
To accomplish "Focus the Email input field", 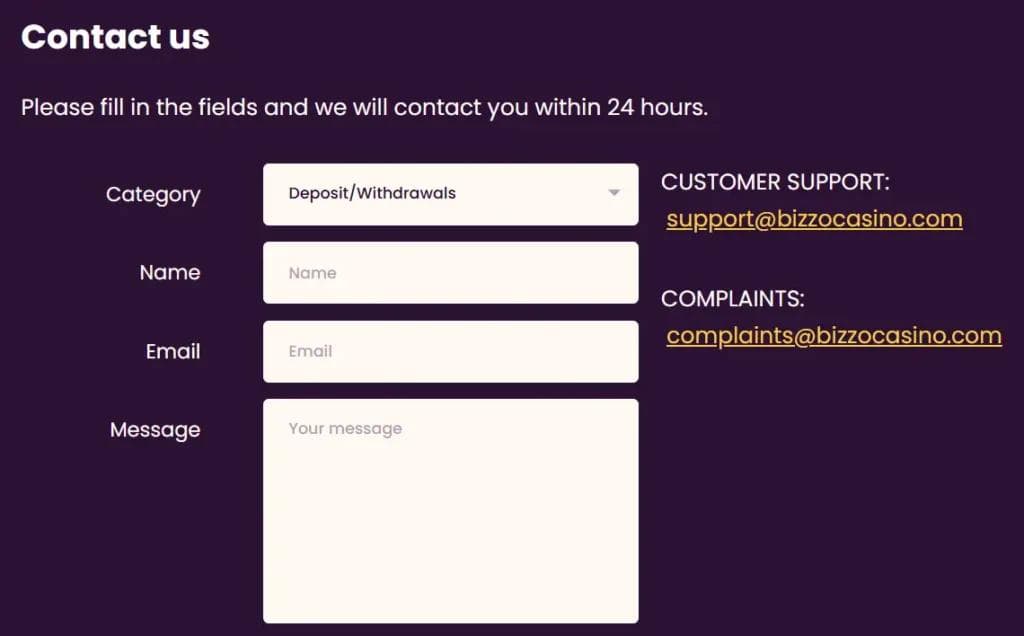I will tap(450, 351).
